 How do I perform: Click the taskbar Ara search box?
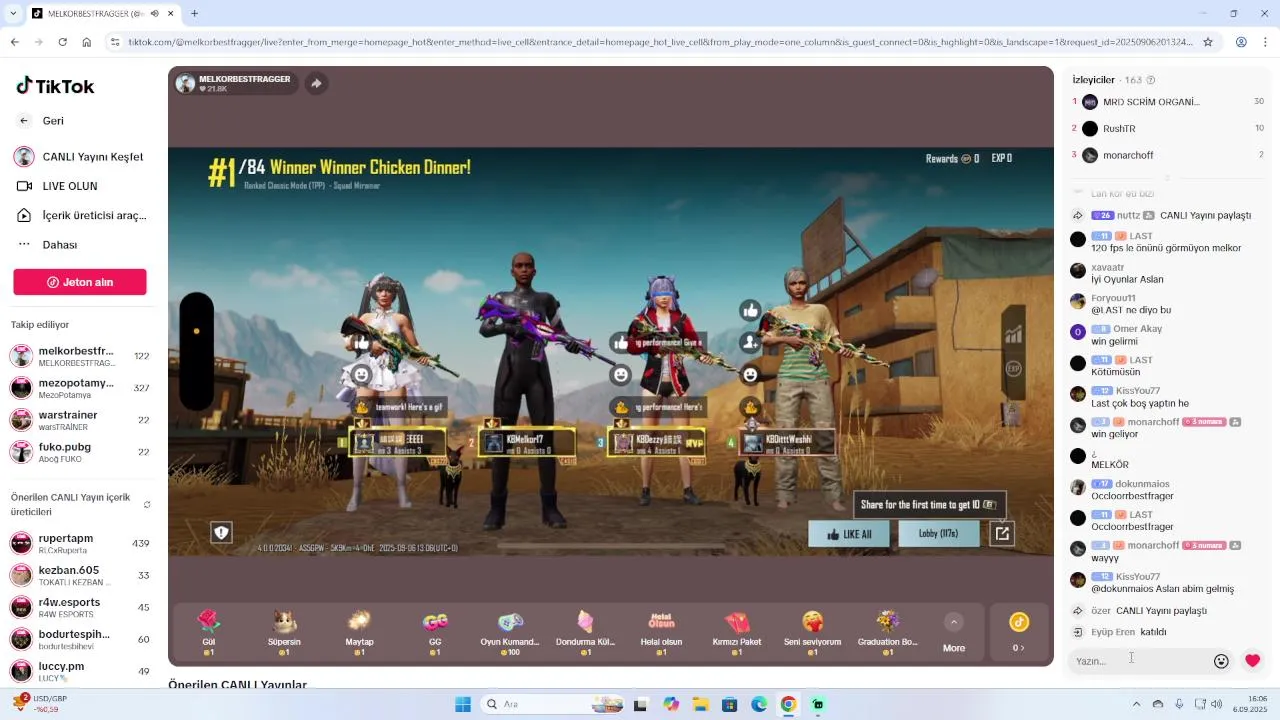(553, 704)
